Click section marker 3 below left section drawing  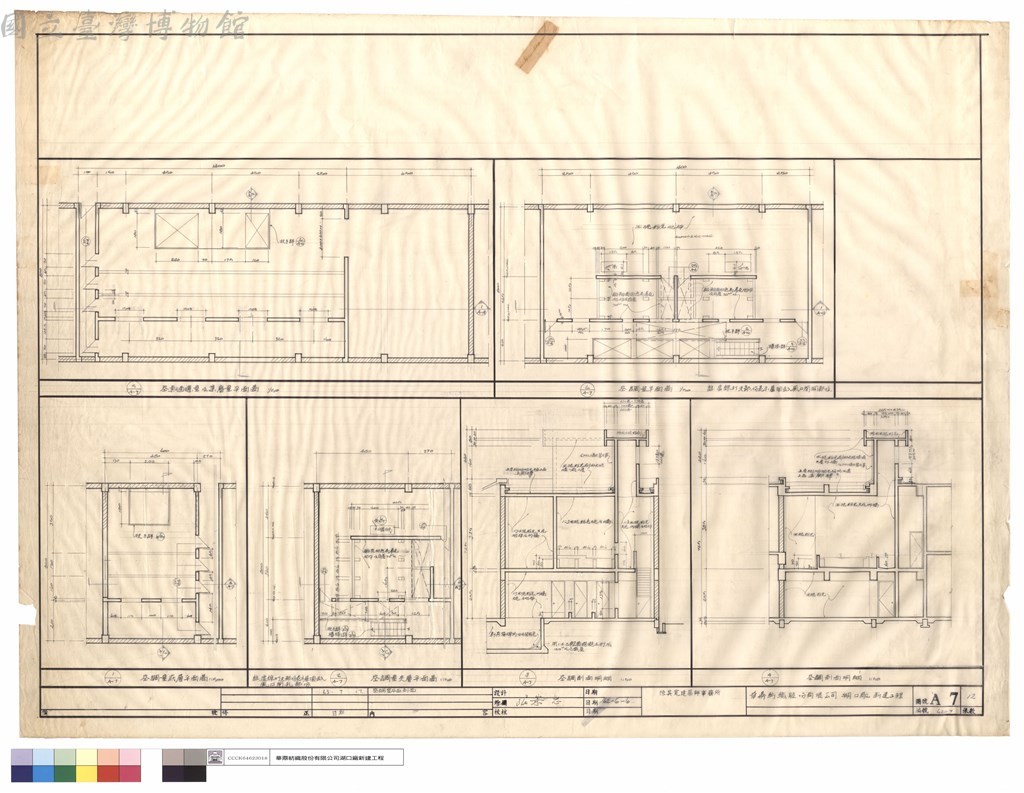point(526,677)
